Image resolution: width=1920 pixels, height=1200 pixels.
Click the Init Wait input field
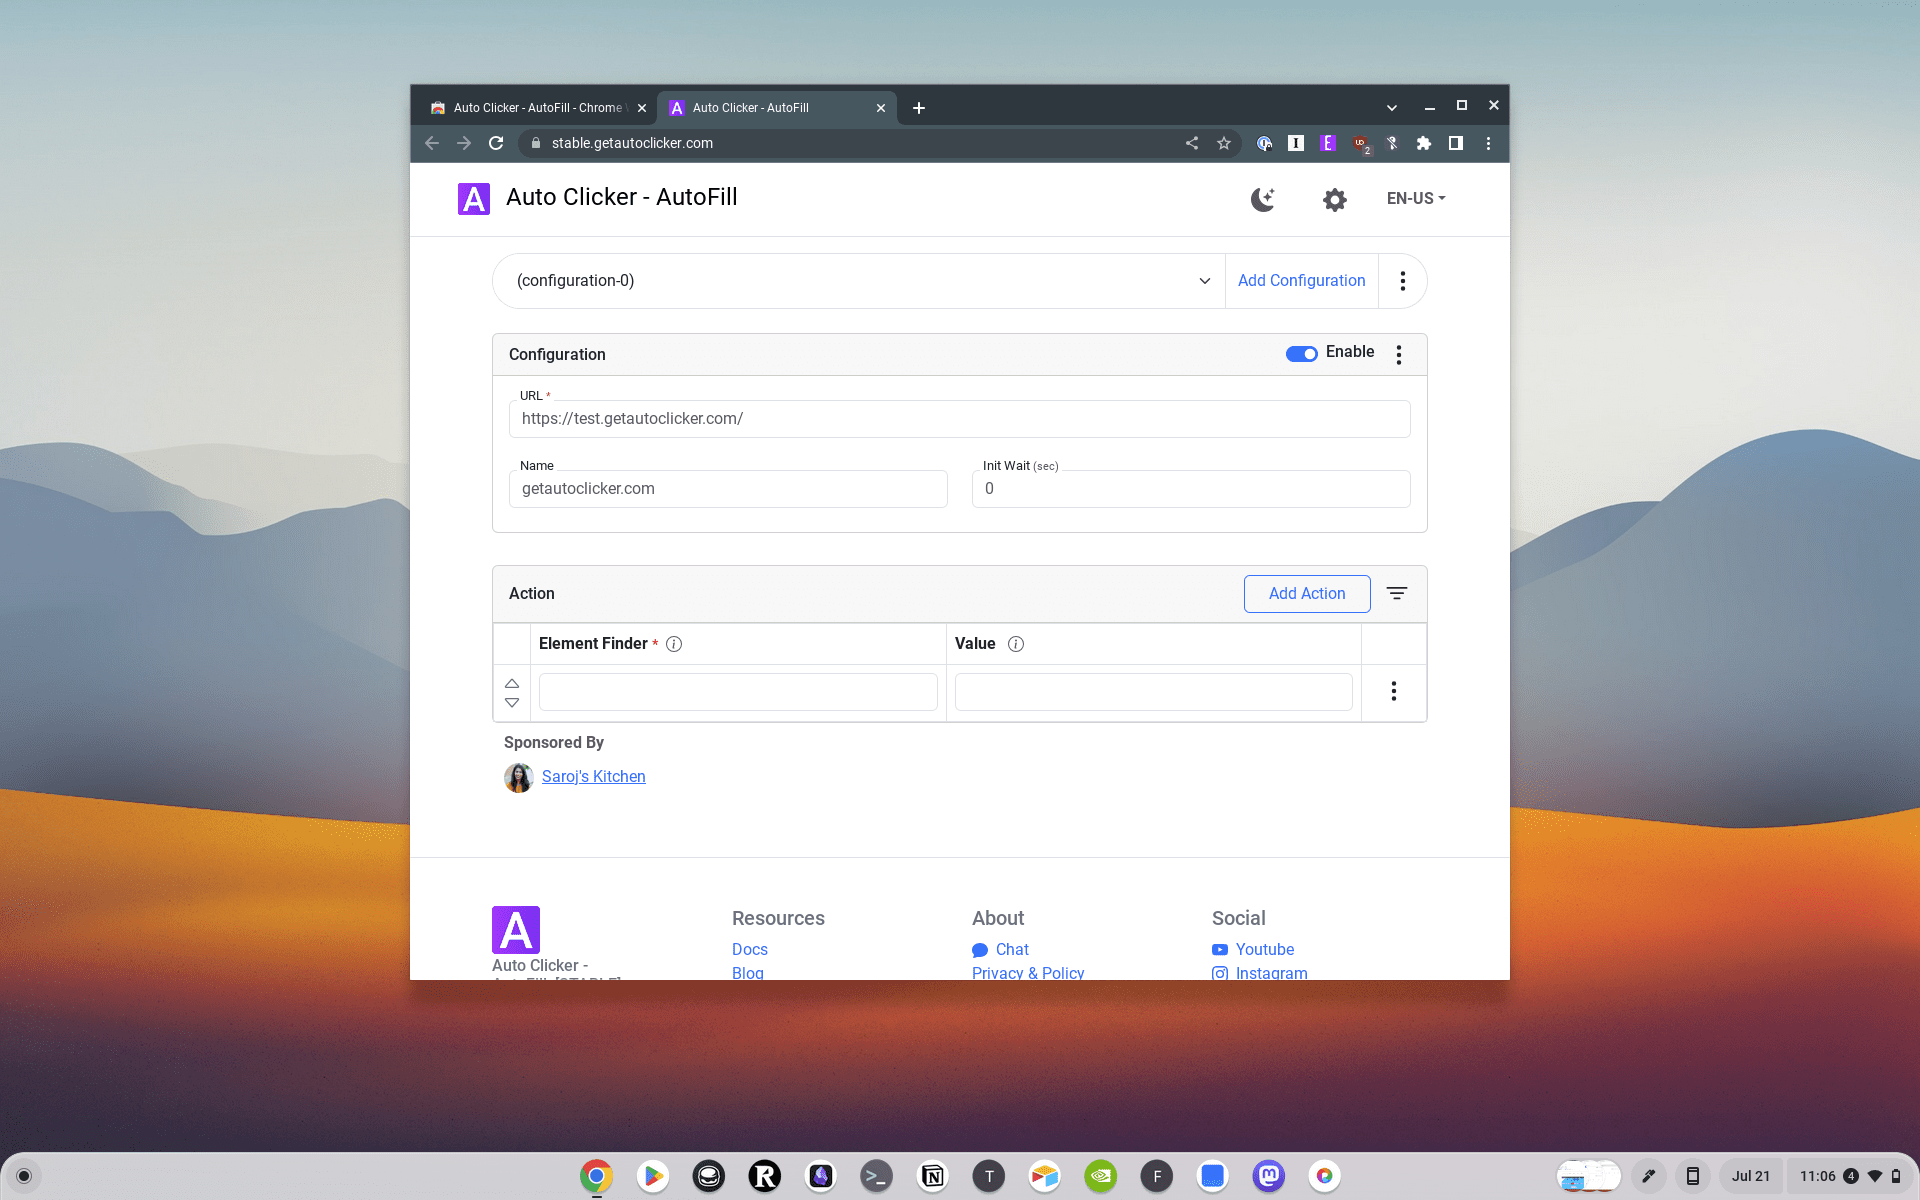[x=1191, y=489]
